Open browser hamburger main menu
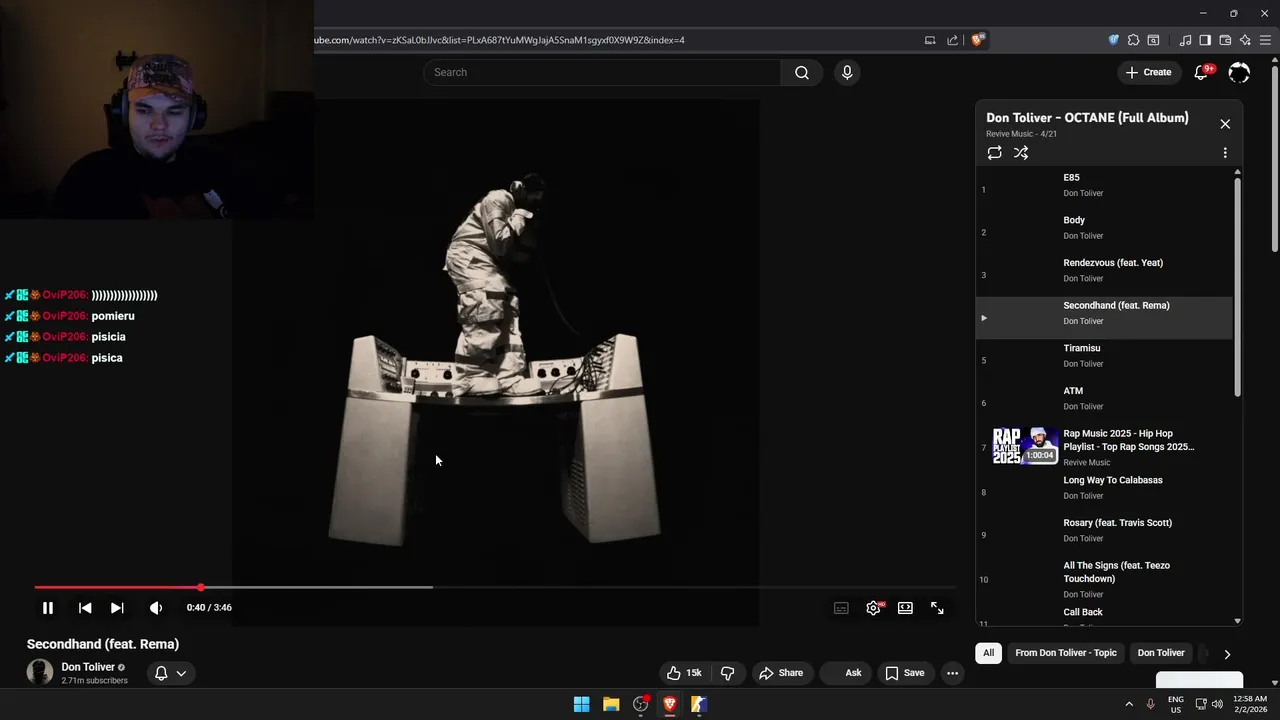1280x720 pixels. [1265, 40]
